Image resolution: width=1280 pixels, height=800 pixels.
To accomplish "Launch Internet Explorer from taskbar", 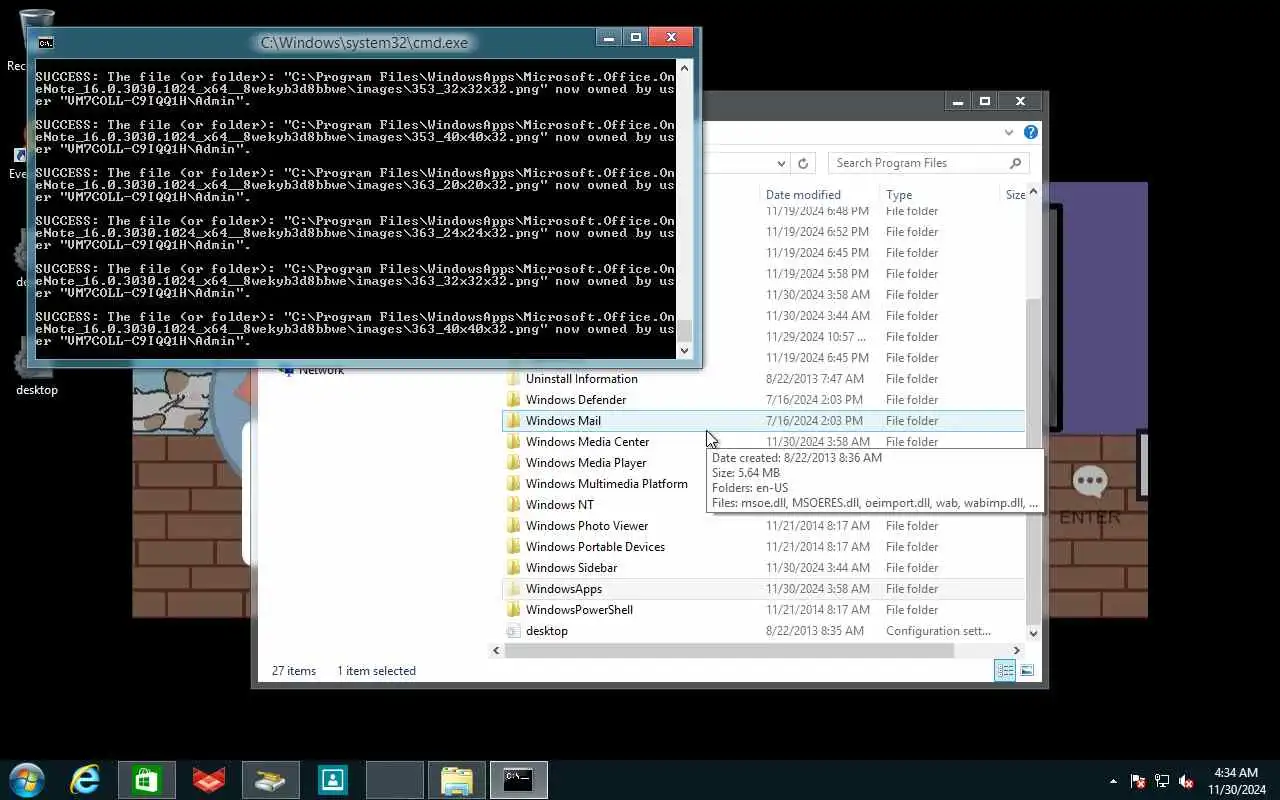I will [x=85, y=779].
